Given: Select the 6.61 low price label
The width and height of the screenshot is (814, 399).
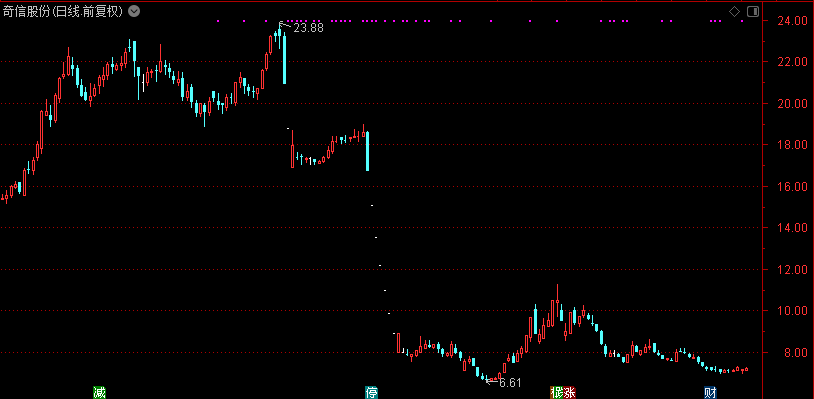Looking at the screenshot, I should point(510,383).
